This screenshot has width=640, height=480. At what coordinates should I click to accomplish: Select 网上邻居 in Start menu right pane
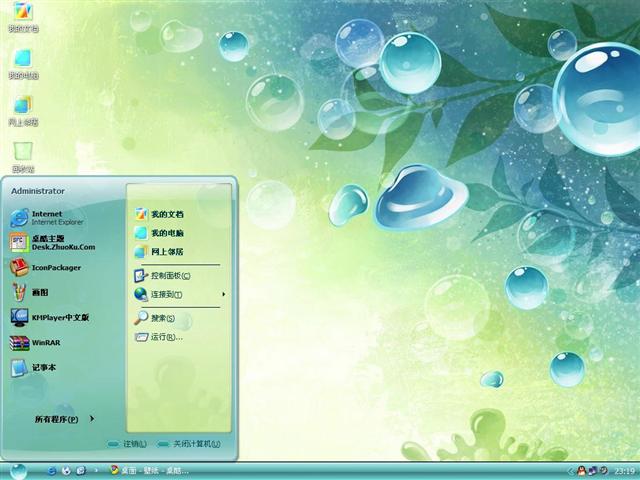coord(159,252)
